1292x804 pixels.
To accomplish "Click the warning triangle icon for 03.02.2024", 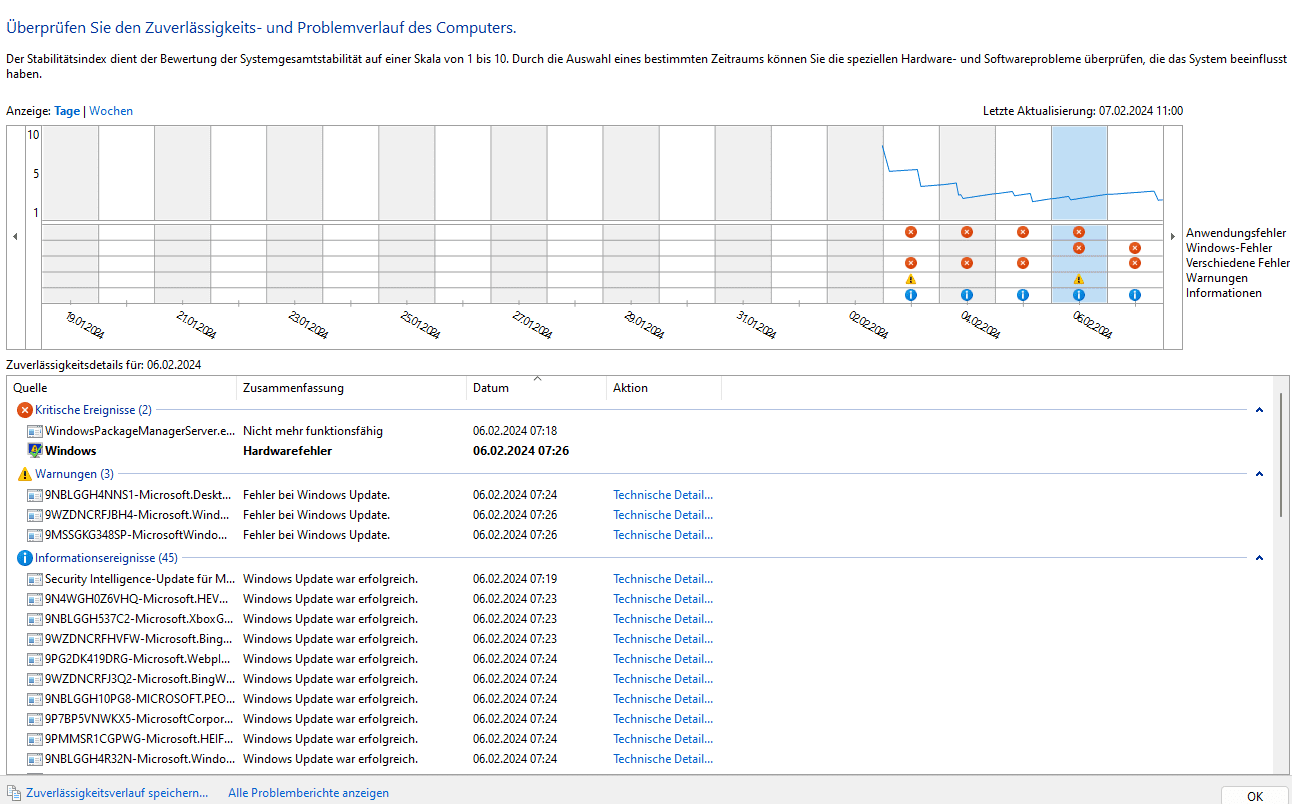I will click(911, 279).
